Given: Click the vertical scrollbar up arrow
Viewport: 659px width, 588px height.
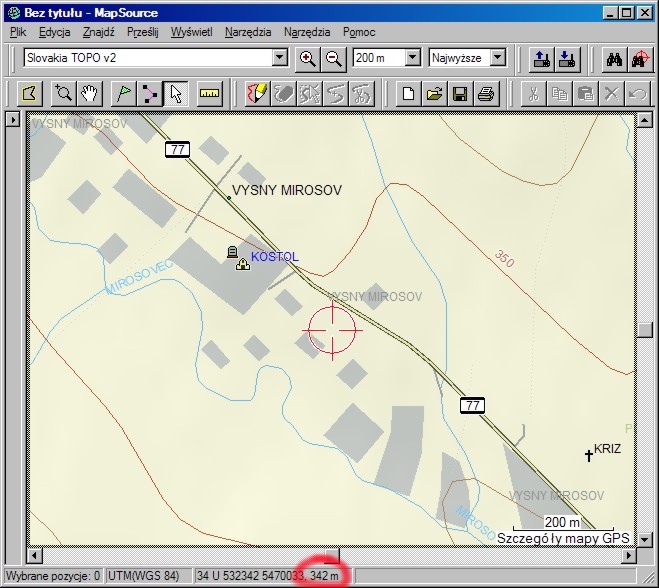Looking at the screenshot, I should (645, 121).
